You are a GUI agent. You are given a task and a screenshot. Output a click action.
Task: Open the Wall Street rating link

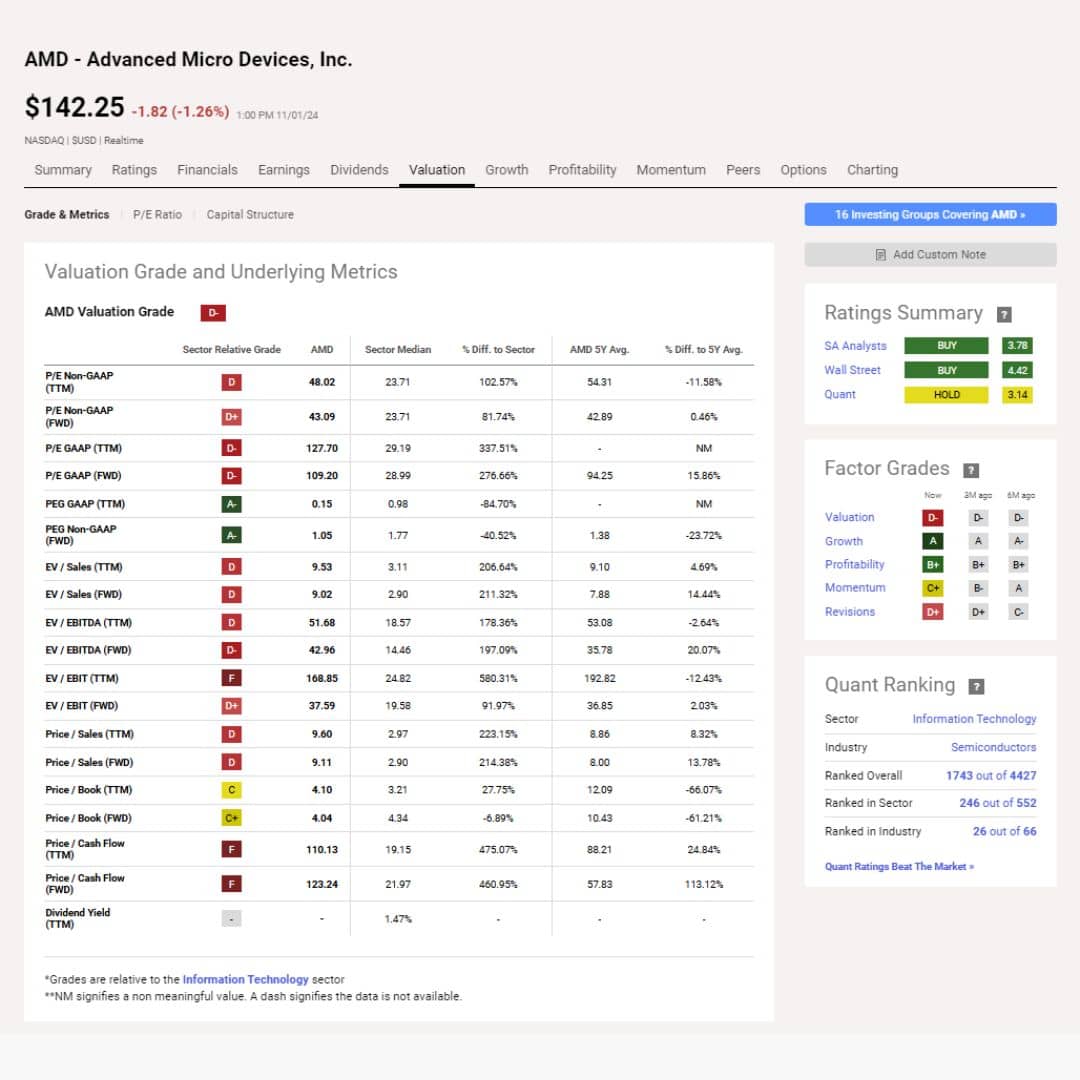pyautogui.click(x=852, y=371)
